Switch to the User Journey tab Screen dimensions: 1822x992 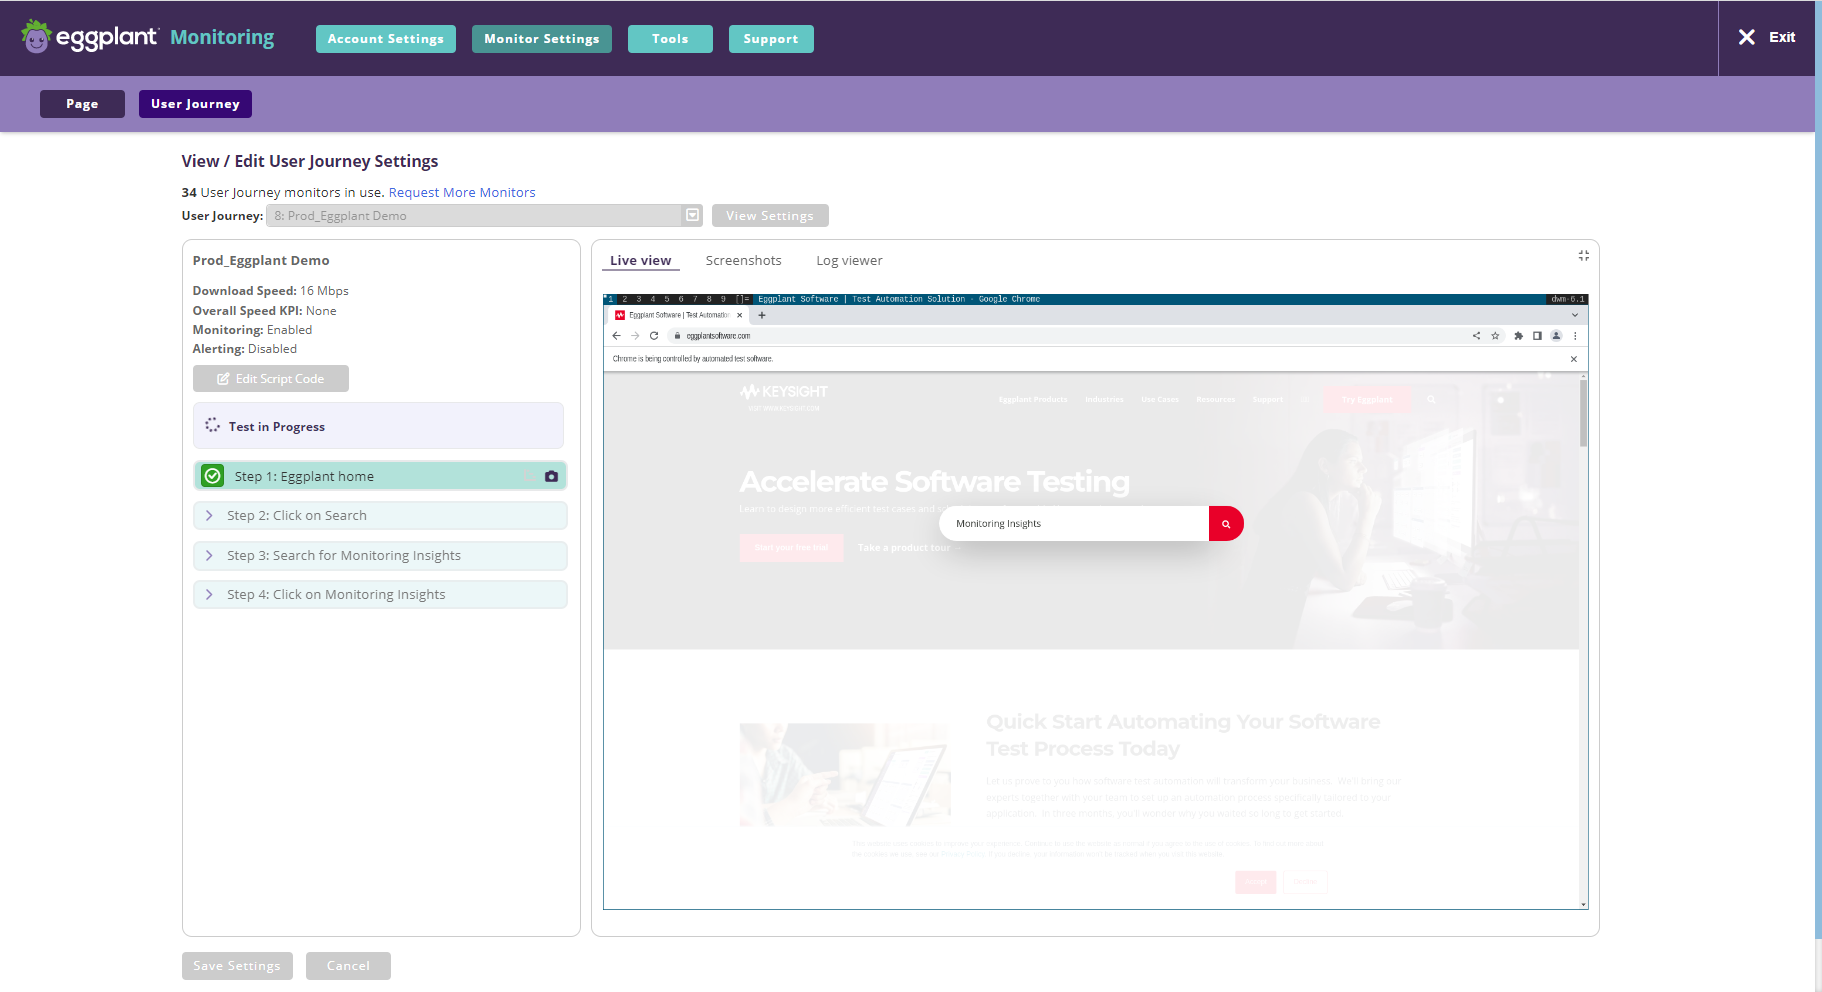coord(195,104)
